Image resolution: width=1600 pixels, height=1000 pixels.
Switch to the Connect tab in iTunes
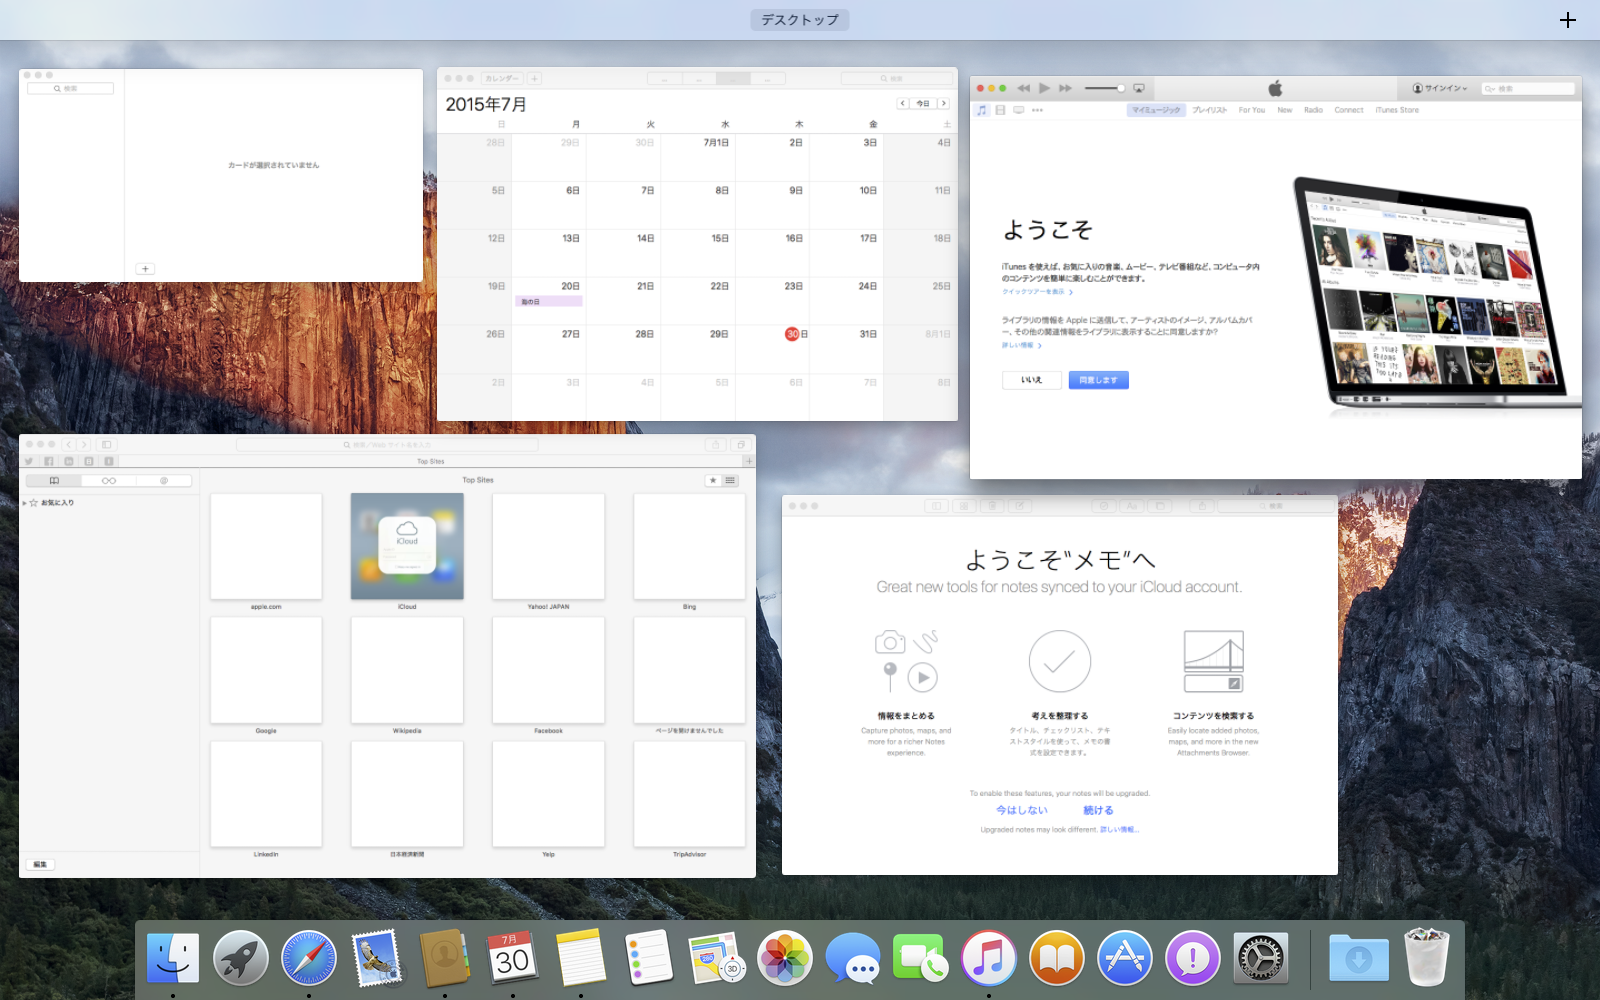click(1349, 110)
